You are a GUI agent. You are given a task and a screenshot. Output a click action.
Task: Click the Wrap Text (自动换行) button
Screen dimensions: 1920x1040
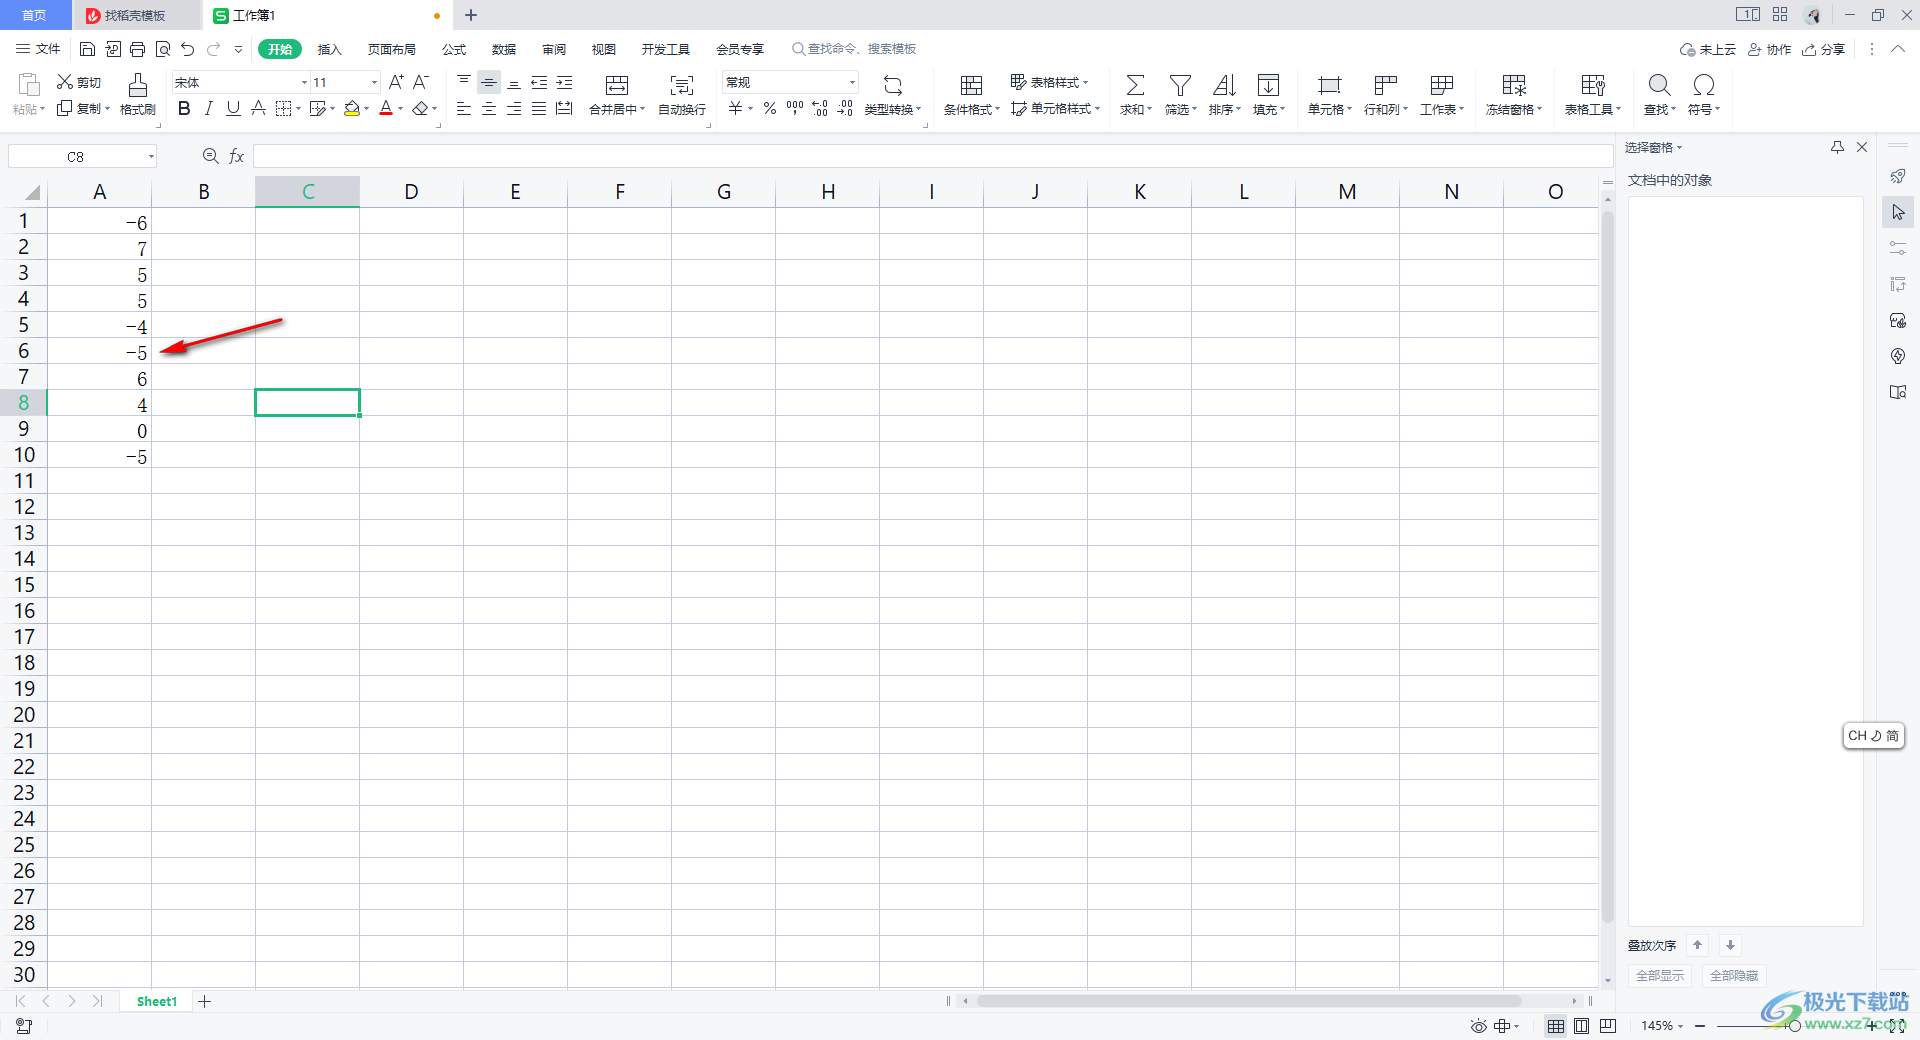click(x=682, y=94)
